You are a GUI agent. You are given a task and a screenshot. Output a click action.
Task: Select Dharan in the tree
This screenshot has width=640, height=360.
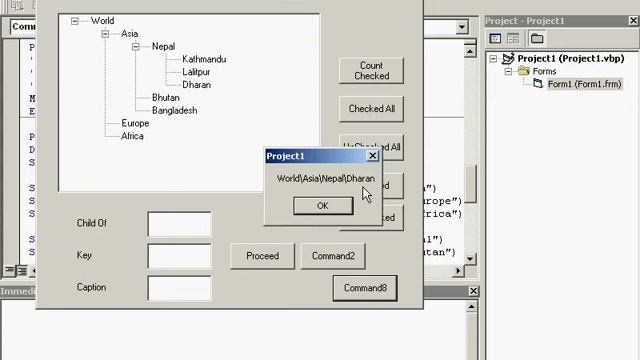(x=196, y=85)
